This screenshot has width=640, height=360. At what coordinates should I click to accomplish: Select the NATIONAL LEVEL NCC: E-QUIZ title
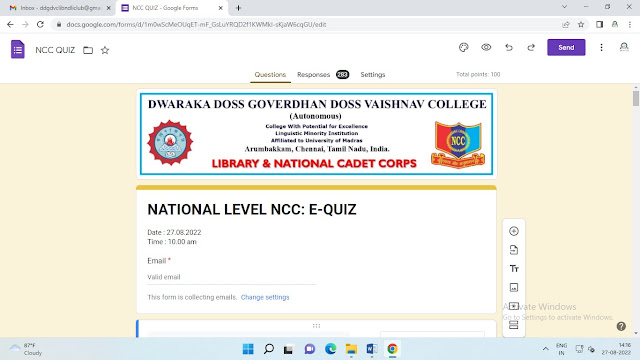click(252, 209)
